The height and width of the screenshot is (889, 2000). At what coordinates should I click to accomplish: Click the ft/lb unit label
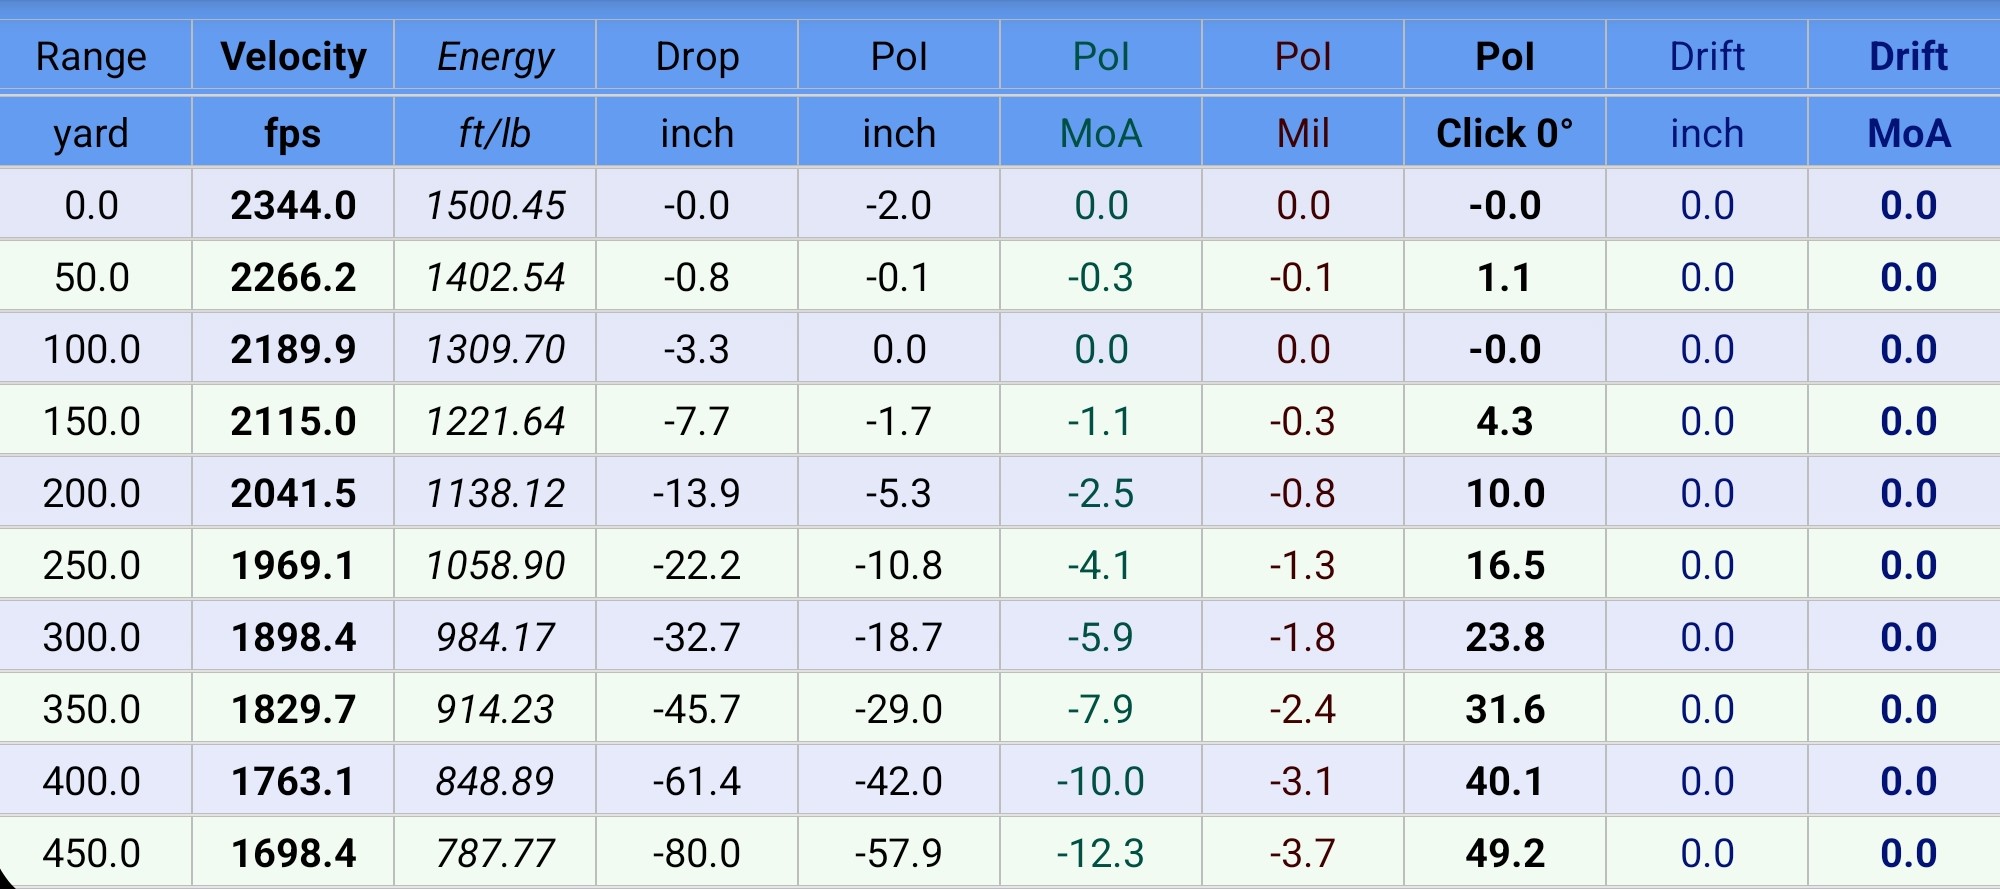coord(495,133)
